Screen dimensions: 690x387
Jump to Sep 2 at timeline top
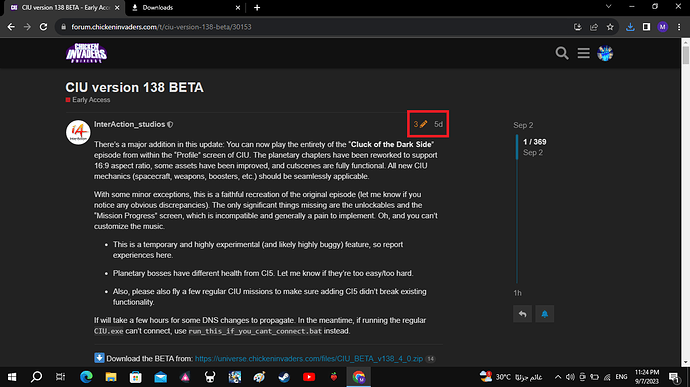(523, 125)
